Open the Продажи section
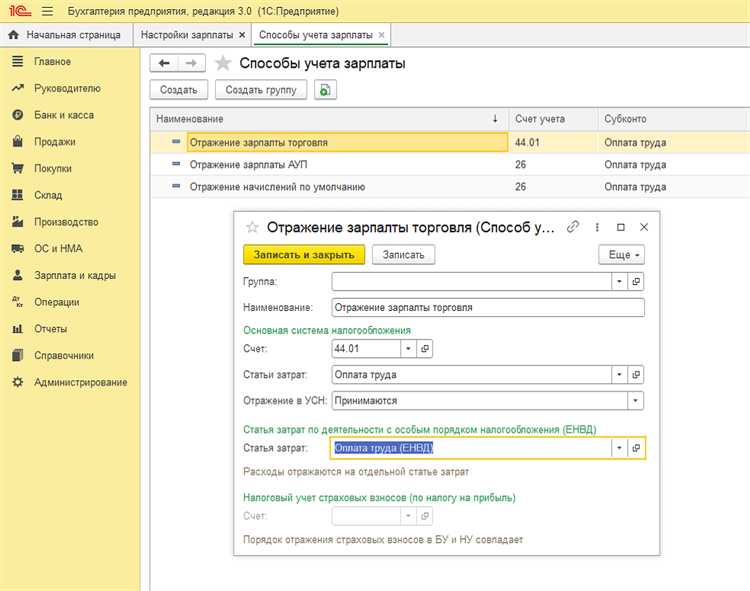This screenshot has height=591, width=750. pos(55,142)
